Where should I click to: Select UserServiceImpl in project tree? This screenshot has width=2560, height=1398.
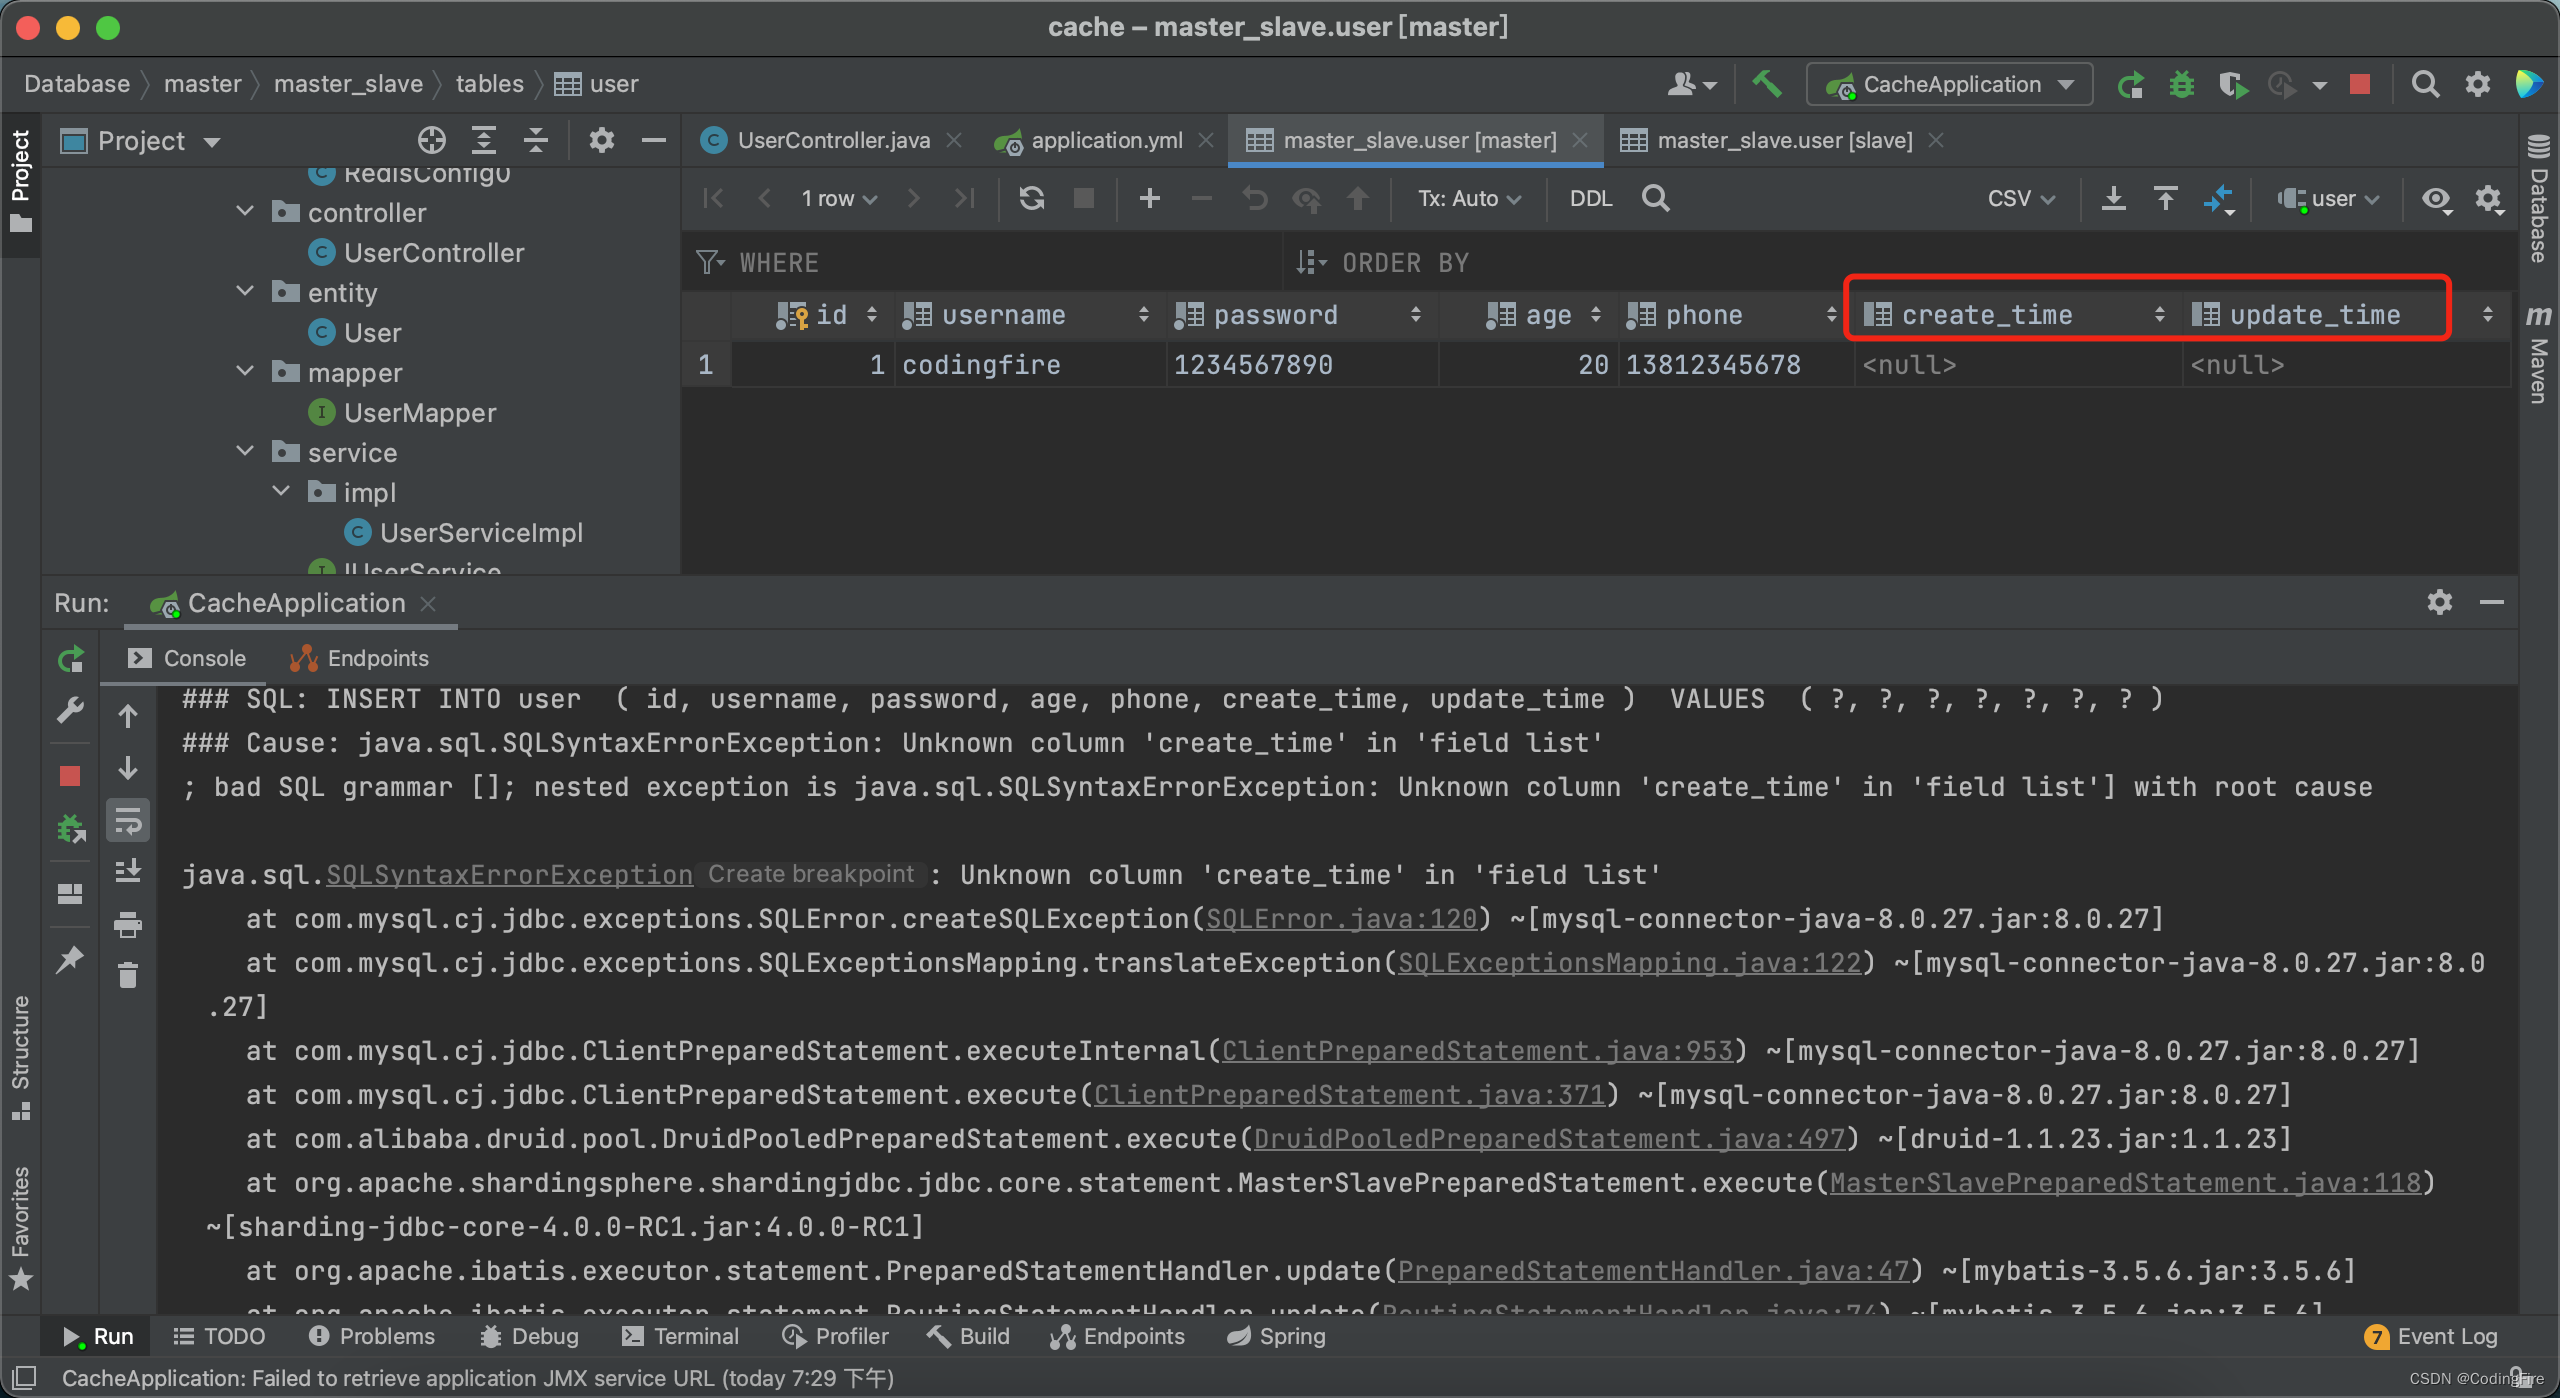click(x=480, y=533)
